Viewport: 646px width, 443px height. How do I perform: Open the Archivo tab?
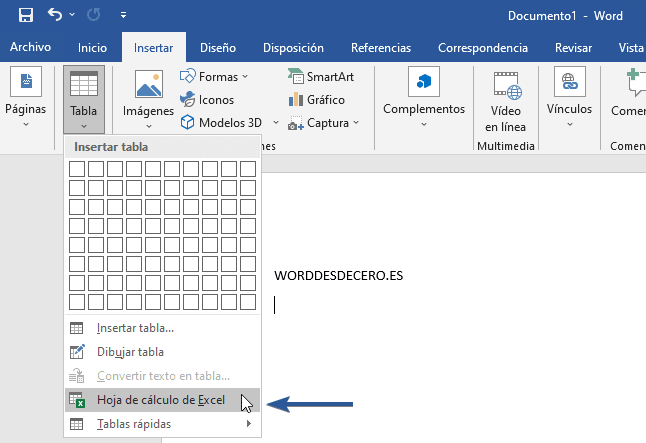[x=30, y=47]
